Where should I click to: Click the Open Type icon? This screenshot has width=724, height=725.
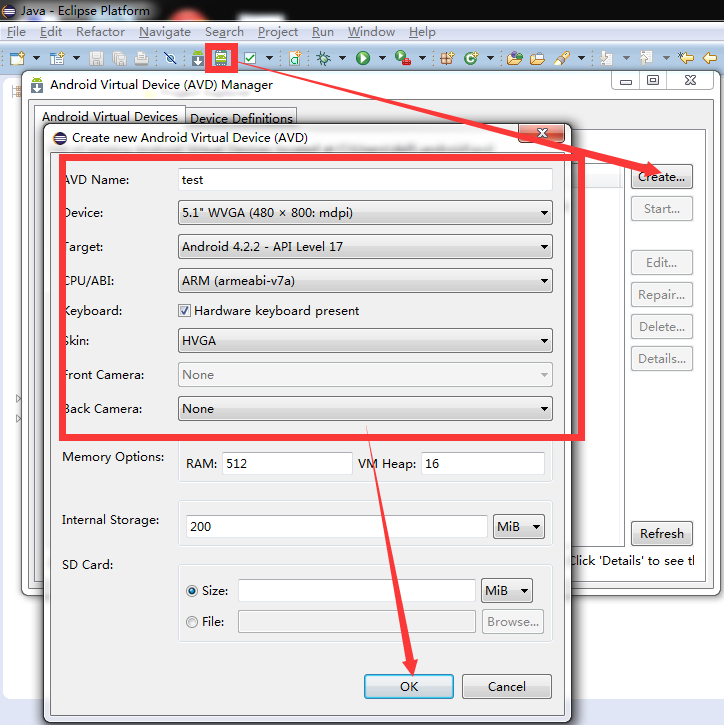pyautogui.click(x=515, y=58)
